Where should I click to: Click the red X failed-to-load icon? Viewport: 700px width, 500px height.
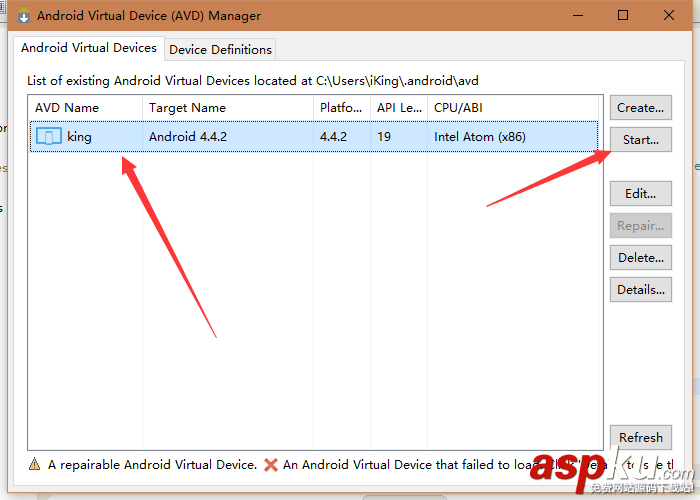pos(270,465)
